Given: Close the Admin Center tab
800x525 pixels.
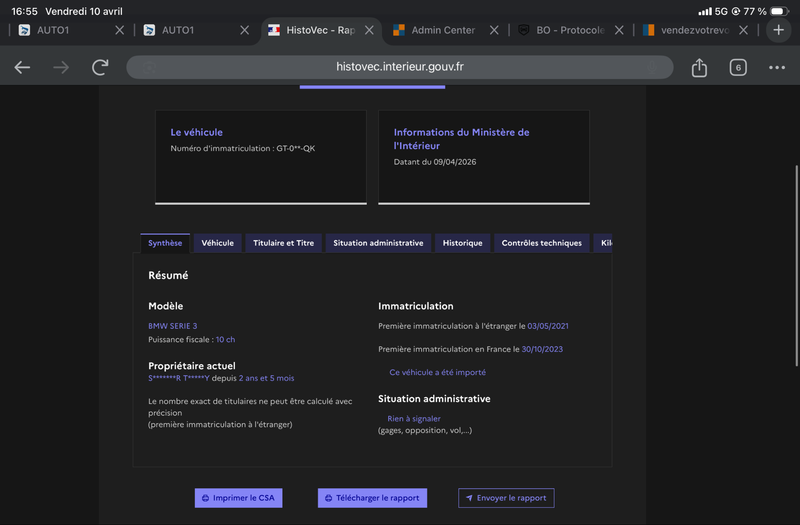Looking at the screenshot, I should (x=494, y=30).
